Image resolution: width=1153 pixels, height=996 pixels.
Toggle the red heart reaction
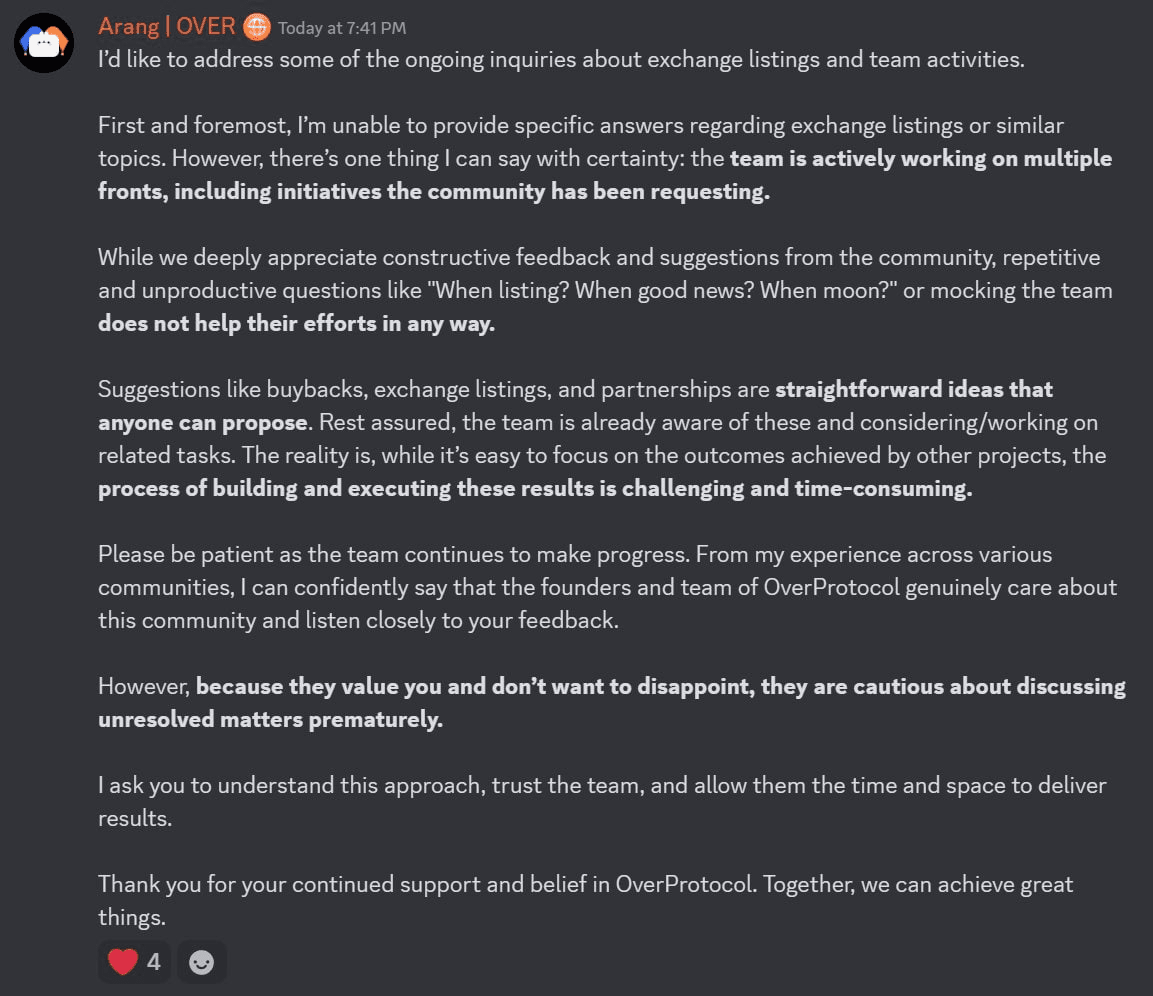coord(123,962)
